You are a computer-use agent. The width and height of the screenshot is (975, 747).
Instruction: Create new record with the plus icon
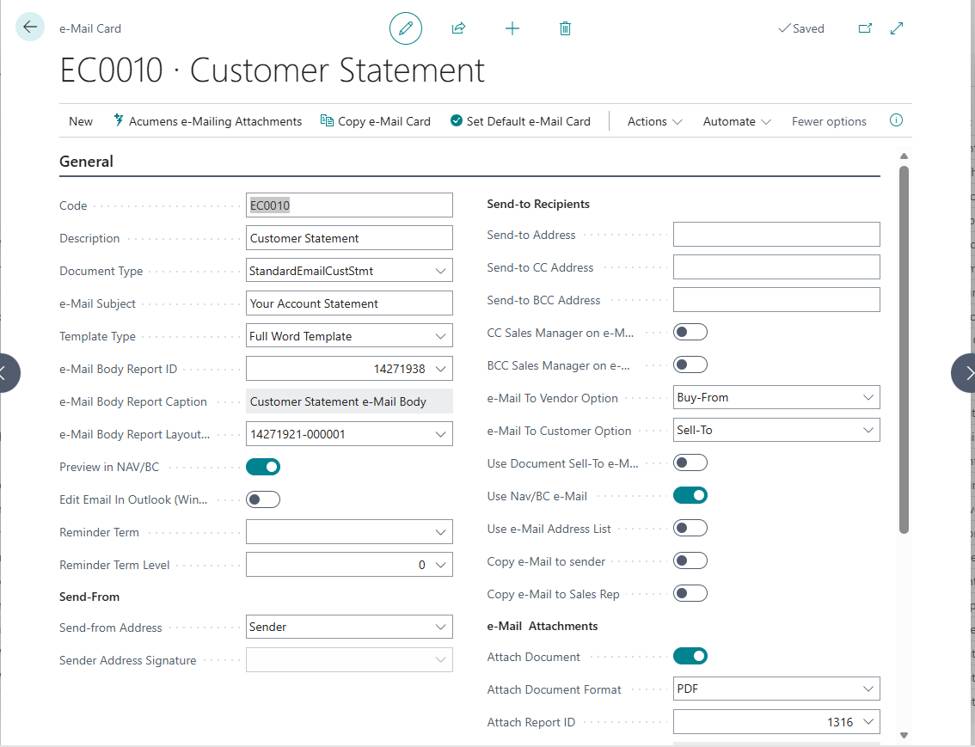point(512,28)
